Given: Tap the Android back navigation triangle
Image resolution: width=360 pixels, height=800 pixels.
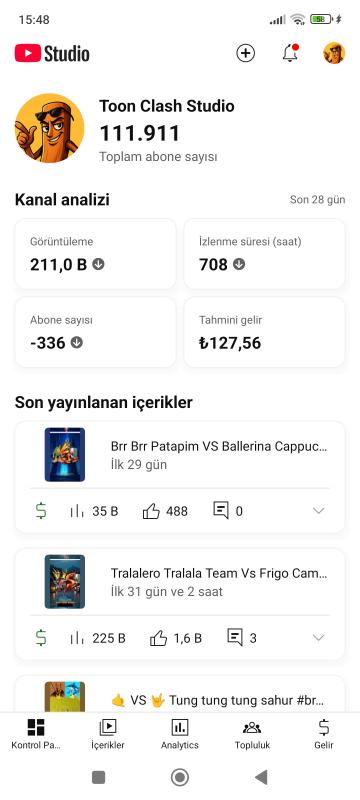Looking at the screenshot, I should 261,777.
